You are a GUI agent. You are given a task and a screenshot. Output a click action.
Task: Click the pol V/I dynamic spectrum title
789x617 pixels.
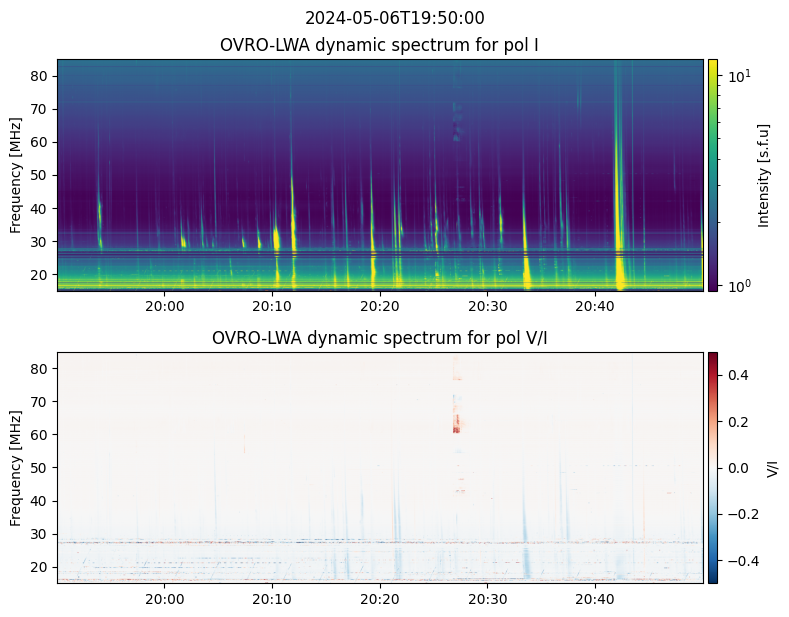coord(379,338)
